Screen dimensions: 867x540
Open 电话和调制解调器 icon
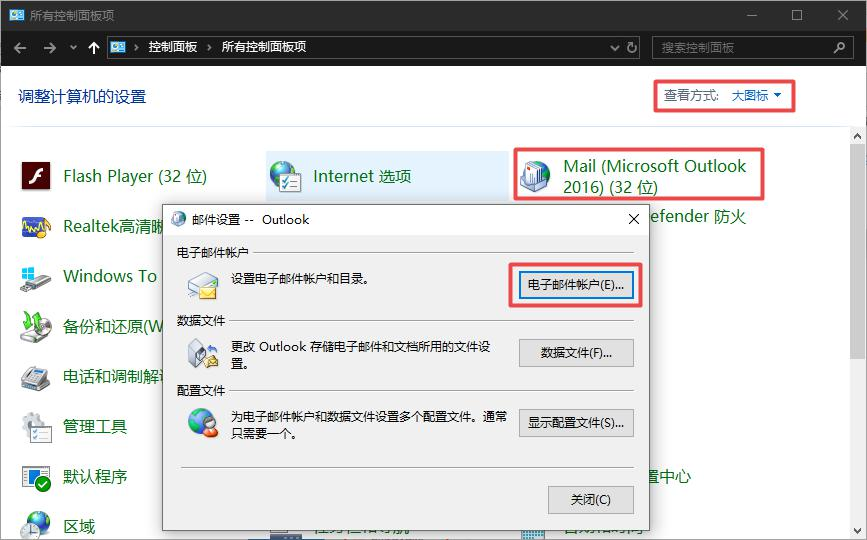[37, 377]
